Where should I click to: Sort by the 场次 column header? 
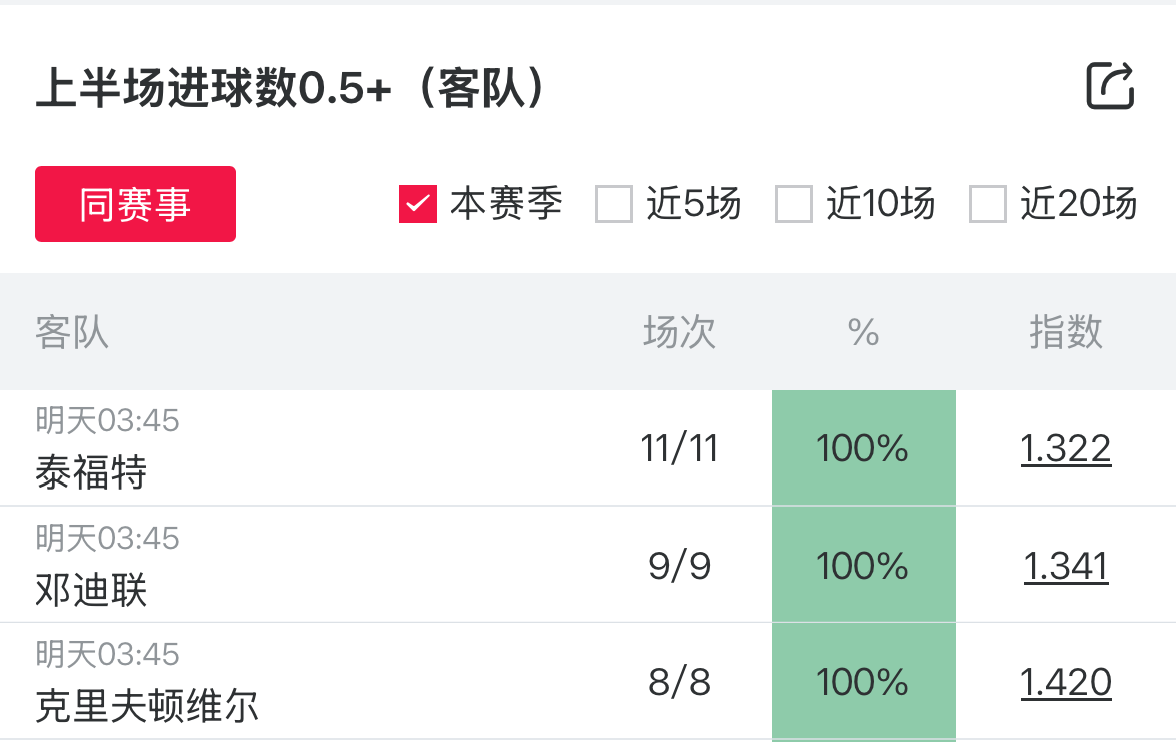click(679, 331)
